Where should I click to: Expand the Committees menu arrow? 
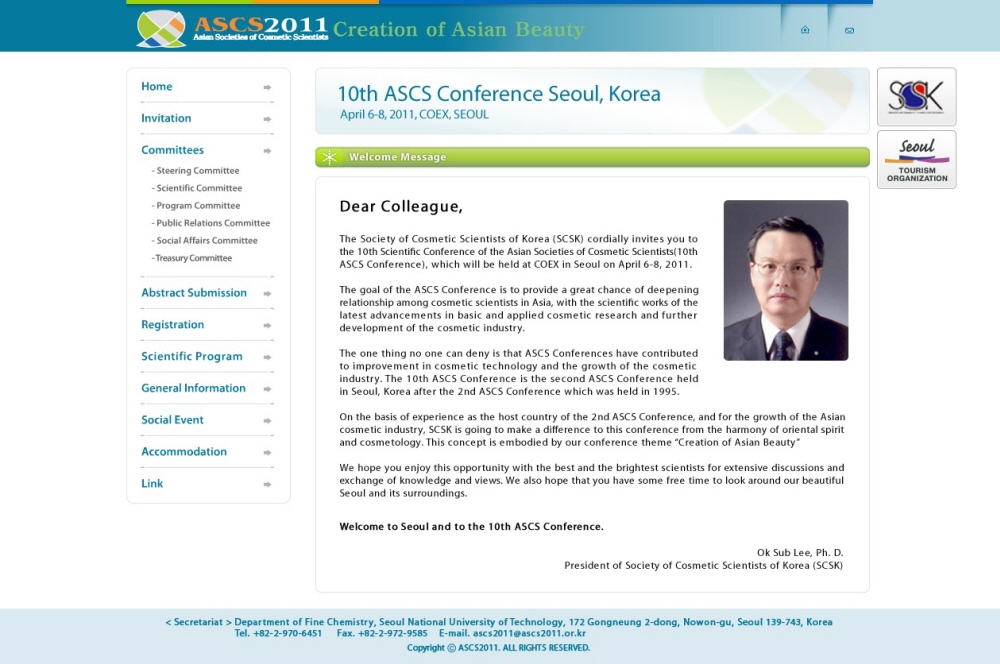pyautogui.click(x=267, y=151)
